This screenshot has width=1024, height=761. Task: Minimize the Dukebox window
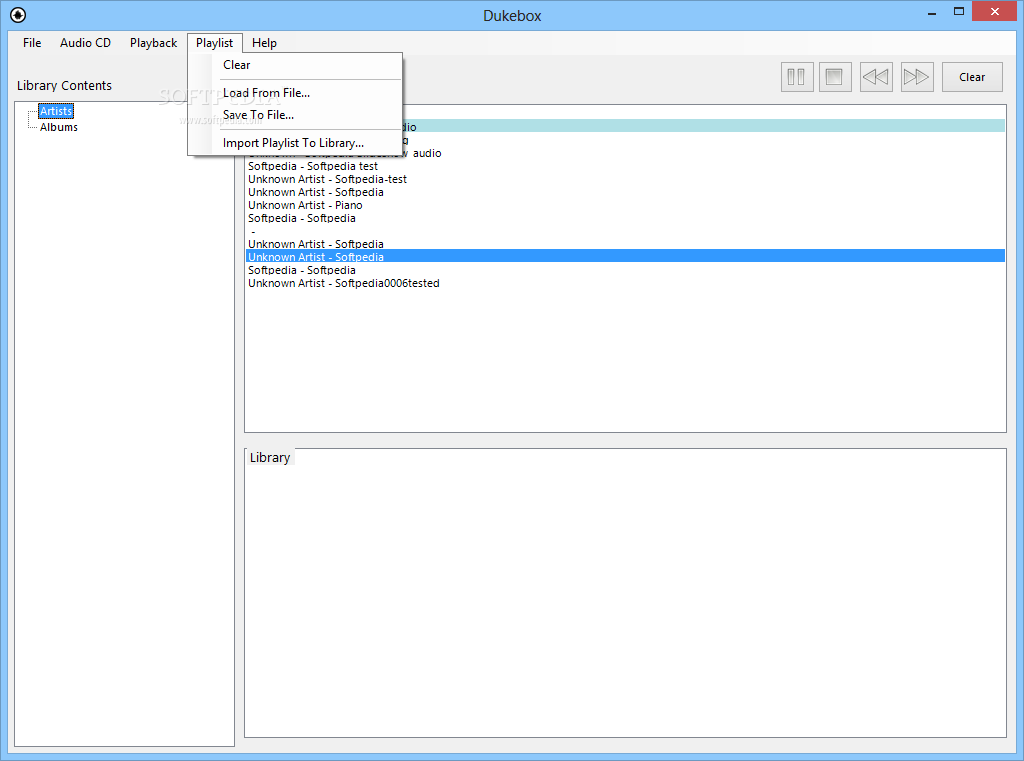click(x=932, y=12)
